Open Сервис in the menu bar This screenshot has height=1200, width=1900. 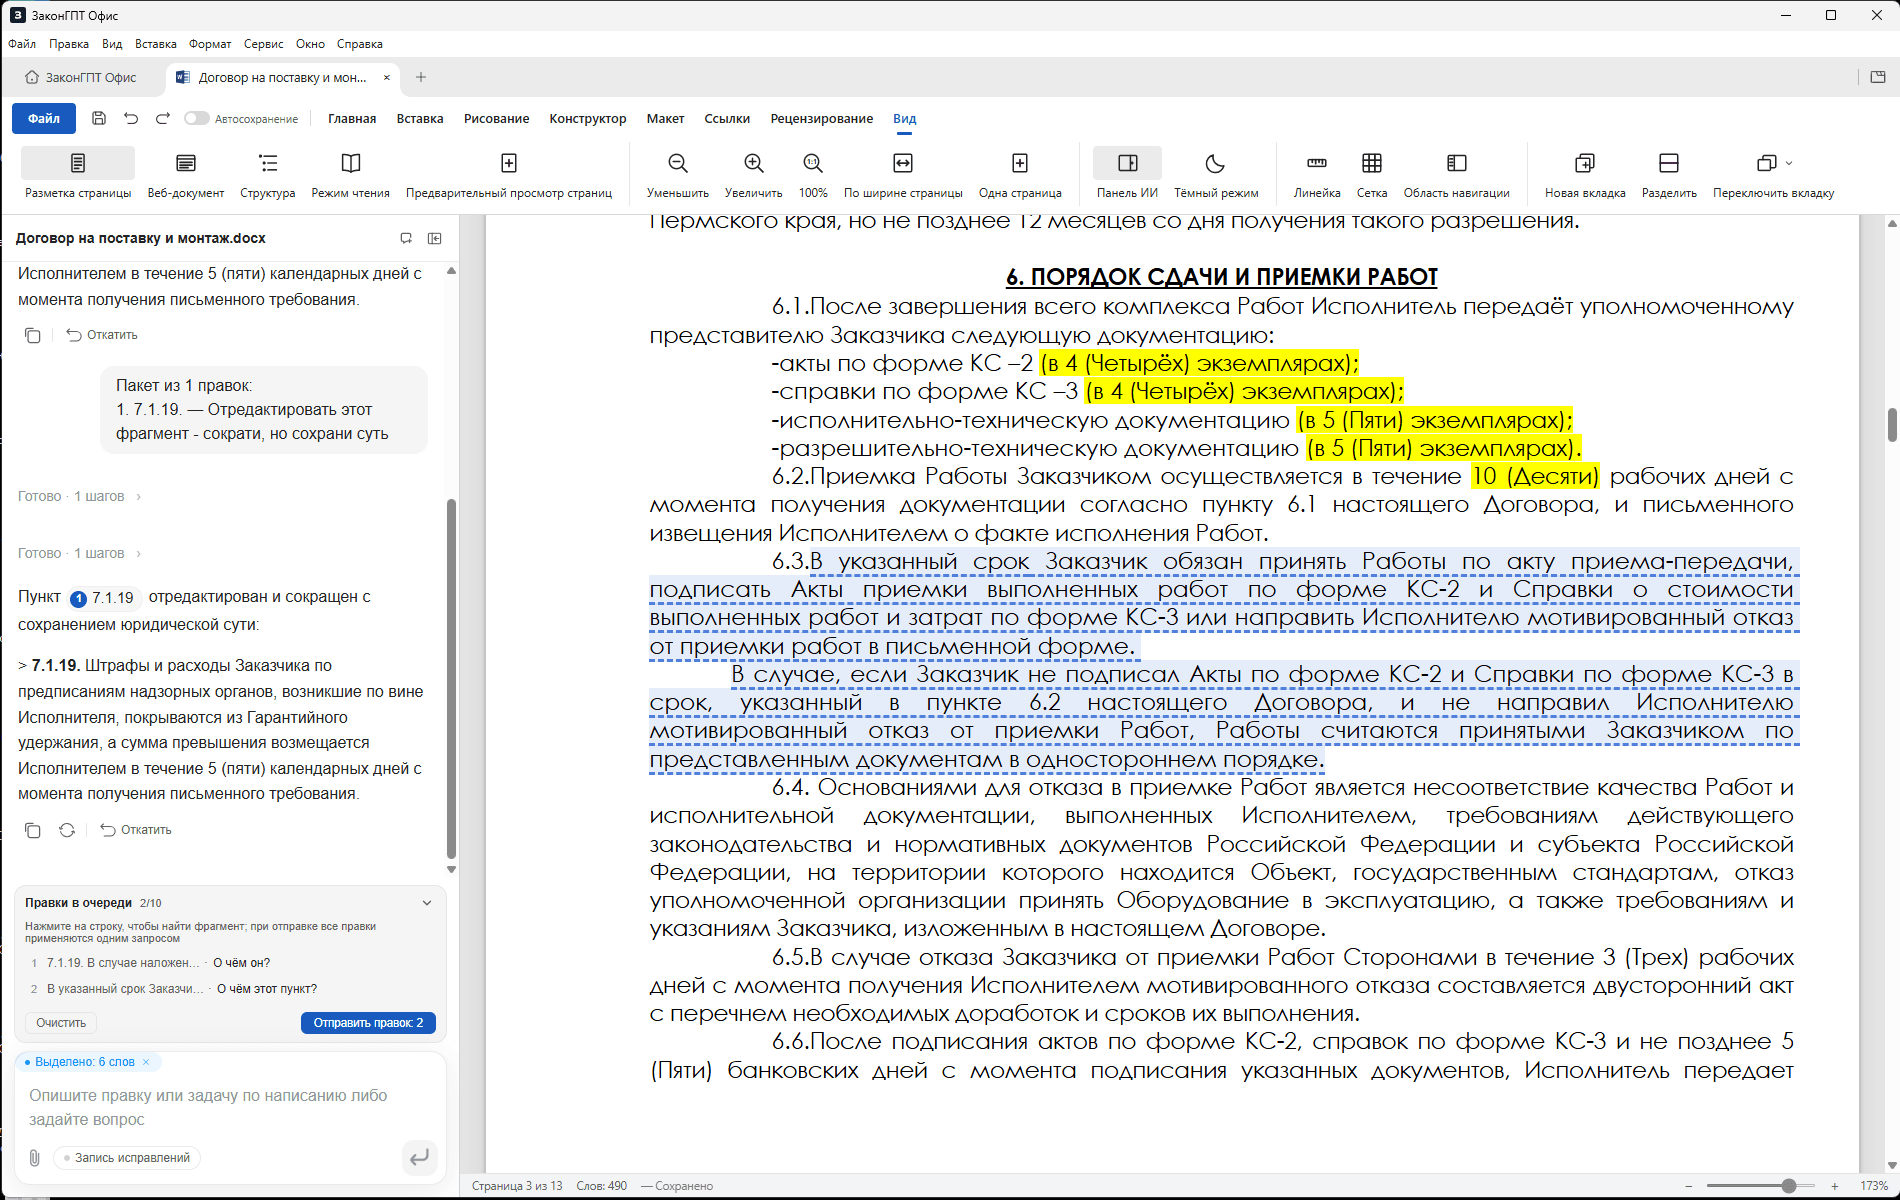263,44
